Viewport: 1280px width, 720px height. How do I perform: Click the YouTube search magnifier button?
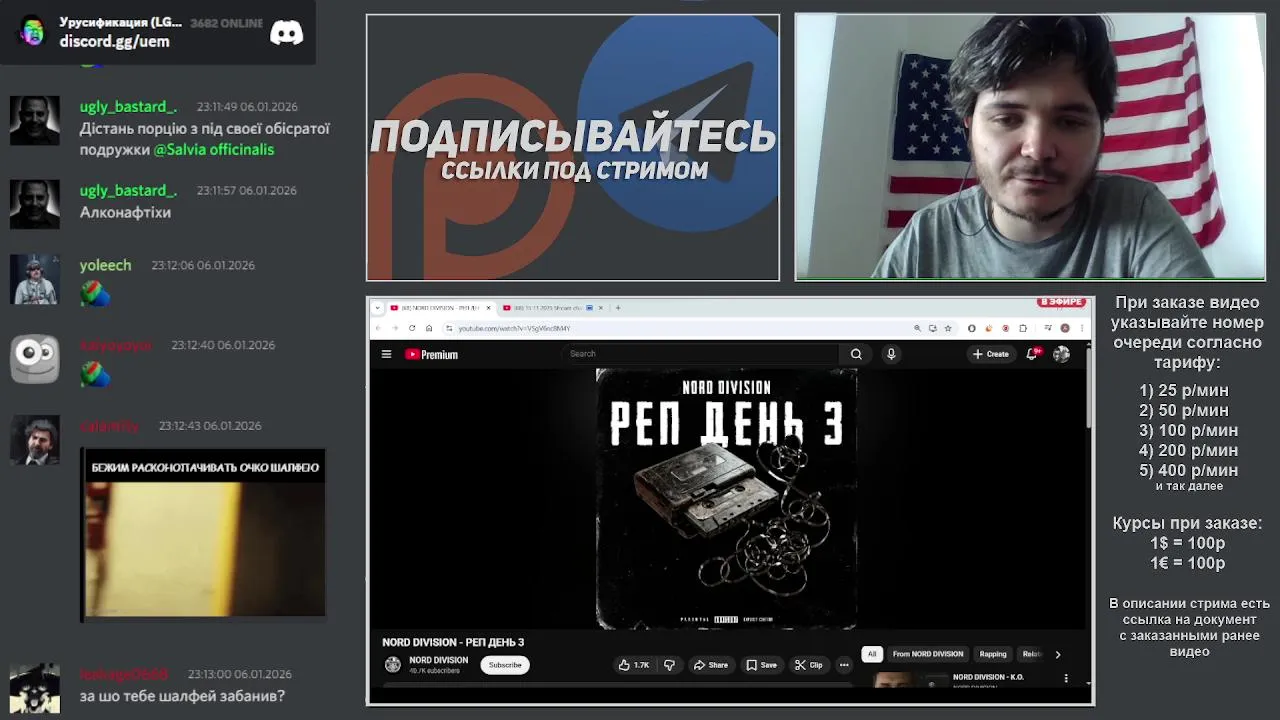(856, 354)
